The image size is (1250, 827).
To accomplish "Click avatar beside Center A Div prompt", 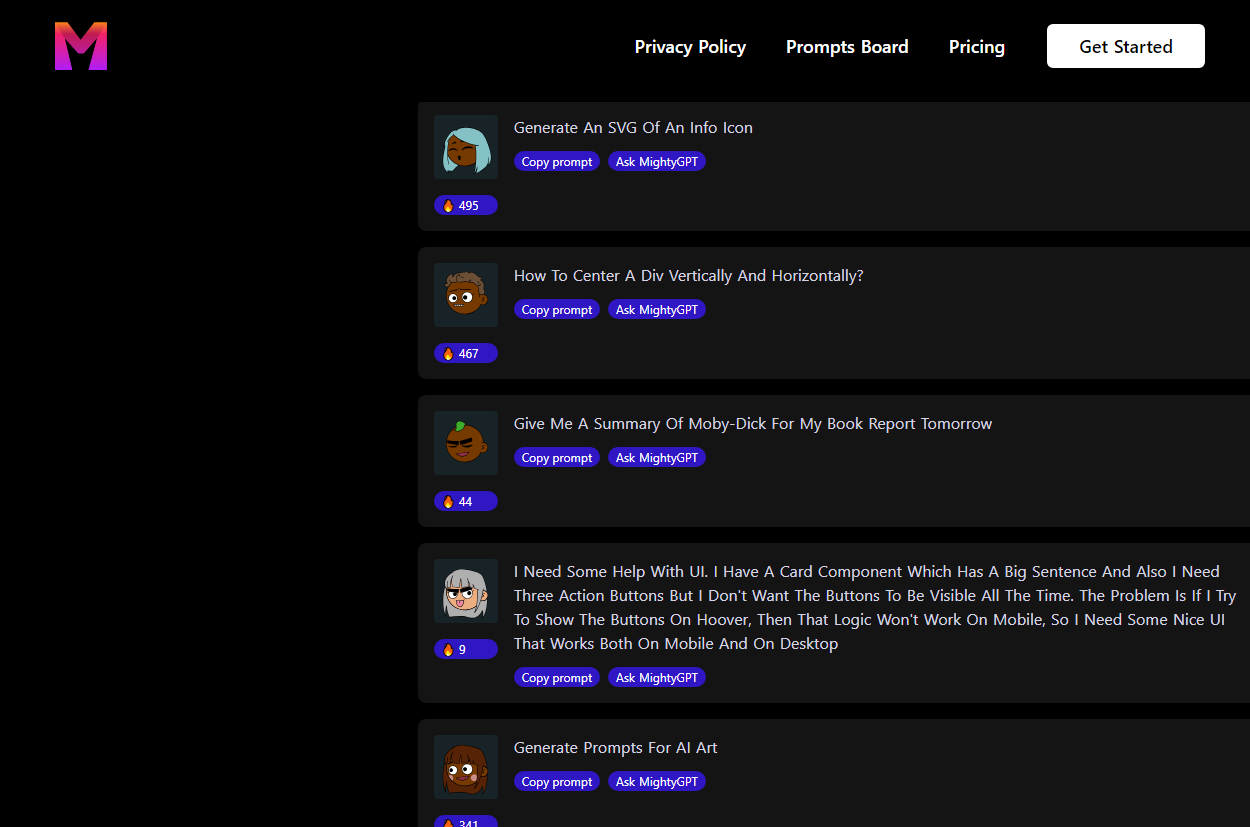I will point(466,295).
